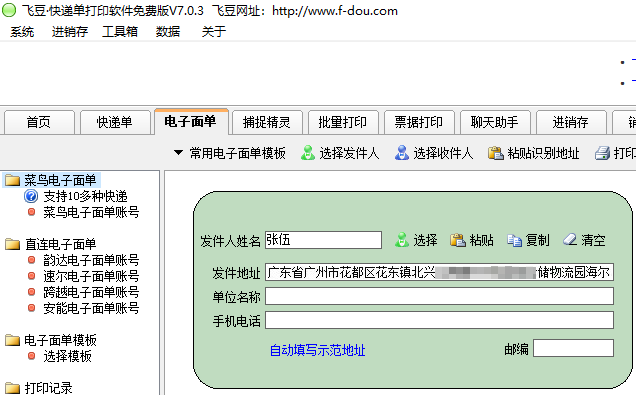636x395 pixels.
Task: Switch to the 首页 tab
Action: coord(39,122)
